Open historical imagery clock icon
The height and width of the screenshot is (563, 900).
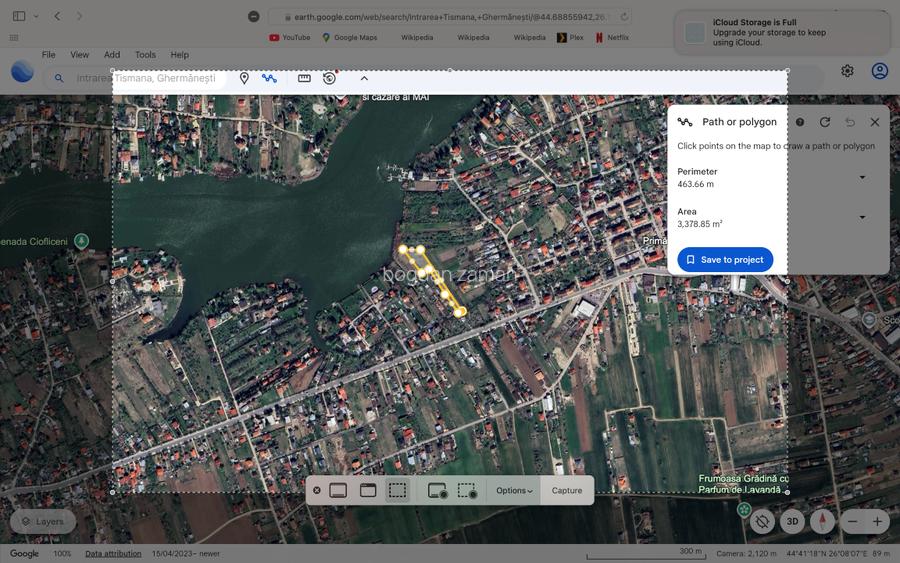[x=329, y=78]
